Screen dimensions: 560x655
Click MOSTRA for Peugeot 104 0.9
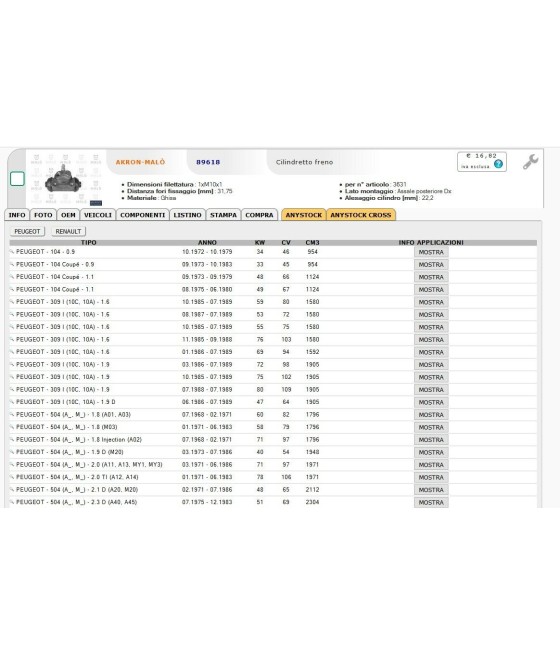pos(431,252)
